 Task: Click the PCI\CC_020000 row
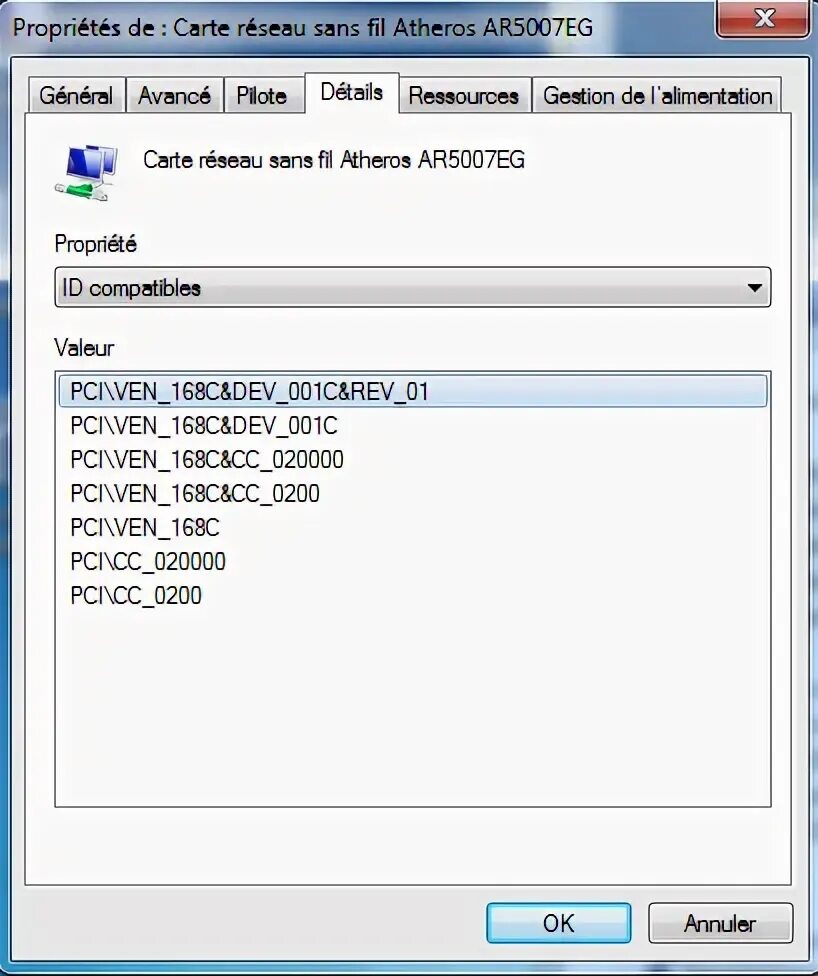(413, 561)
